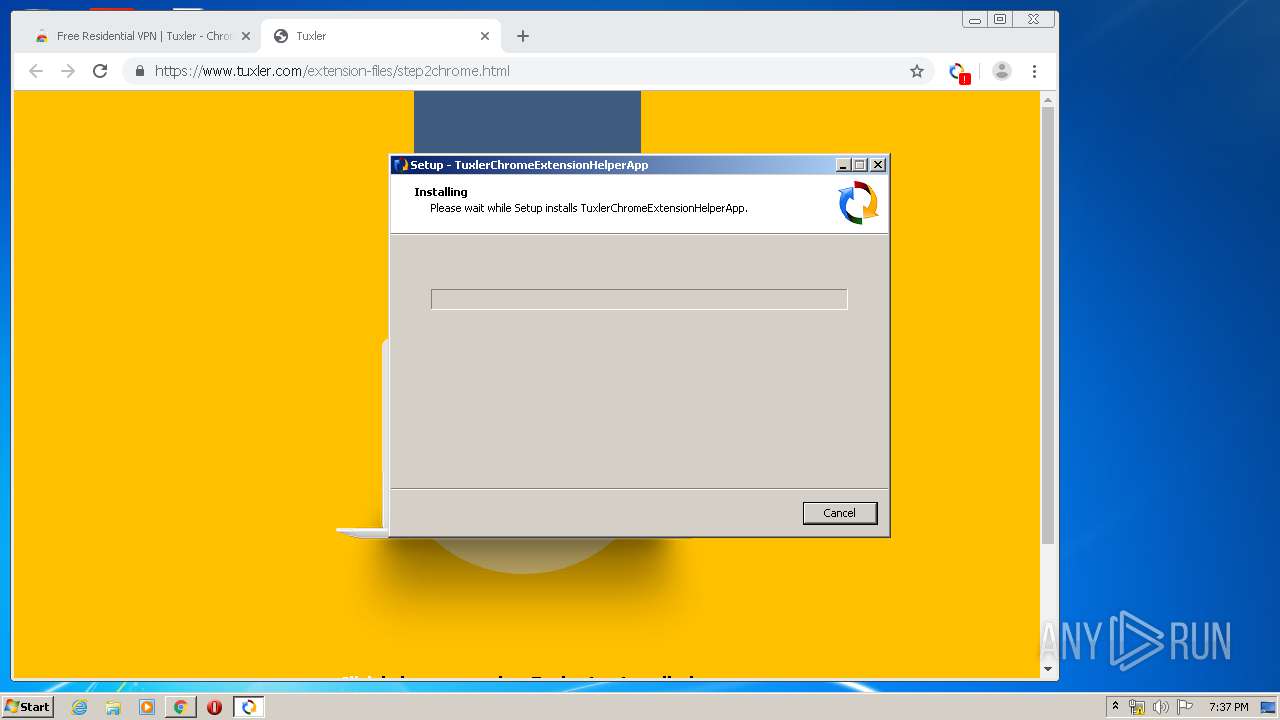
Task: Switch to Tuxler Setup in the taskbar
Action: click(249, 707)
